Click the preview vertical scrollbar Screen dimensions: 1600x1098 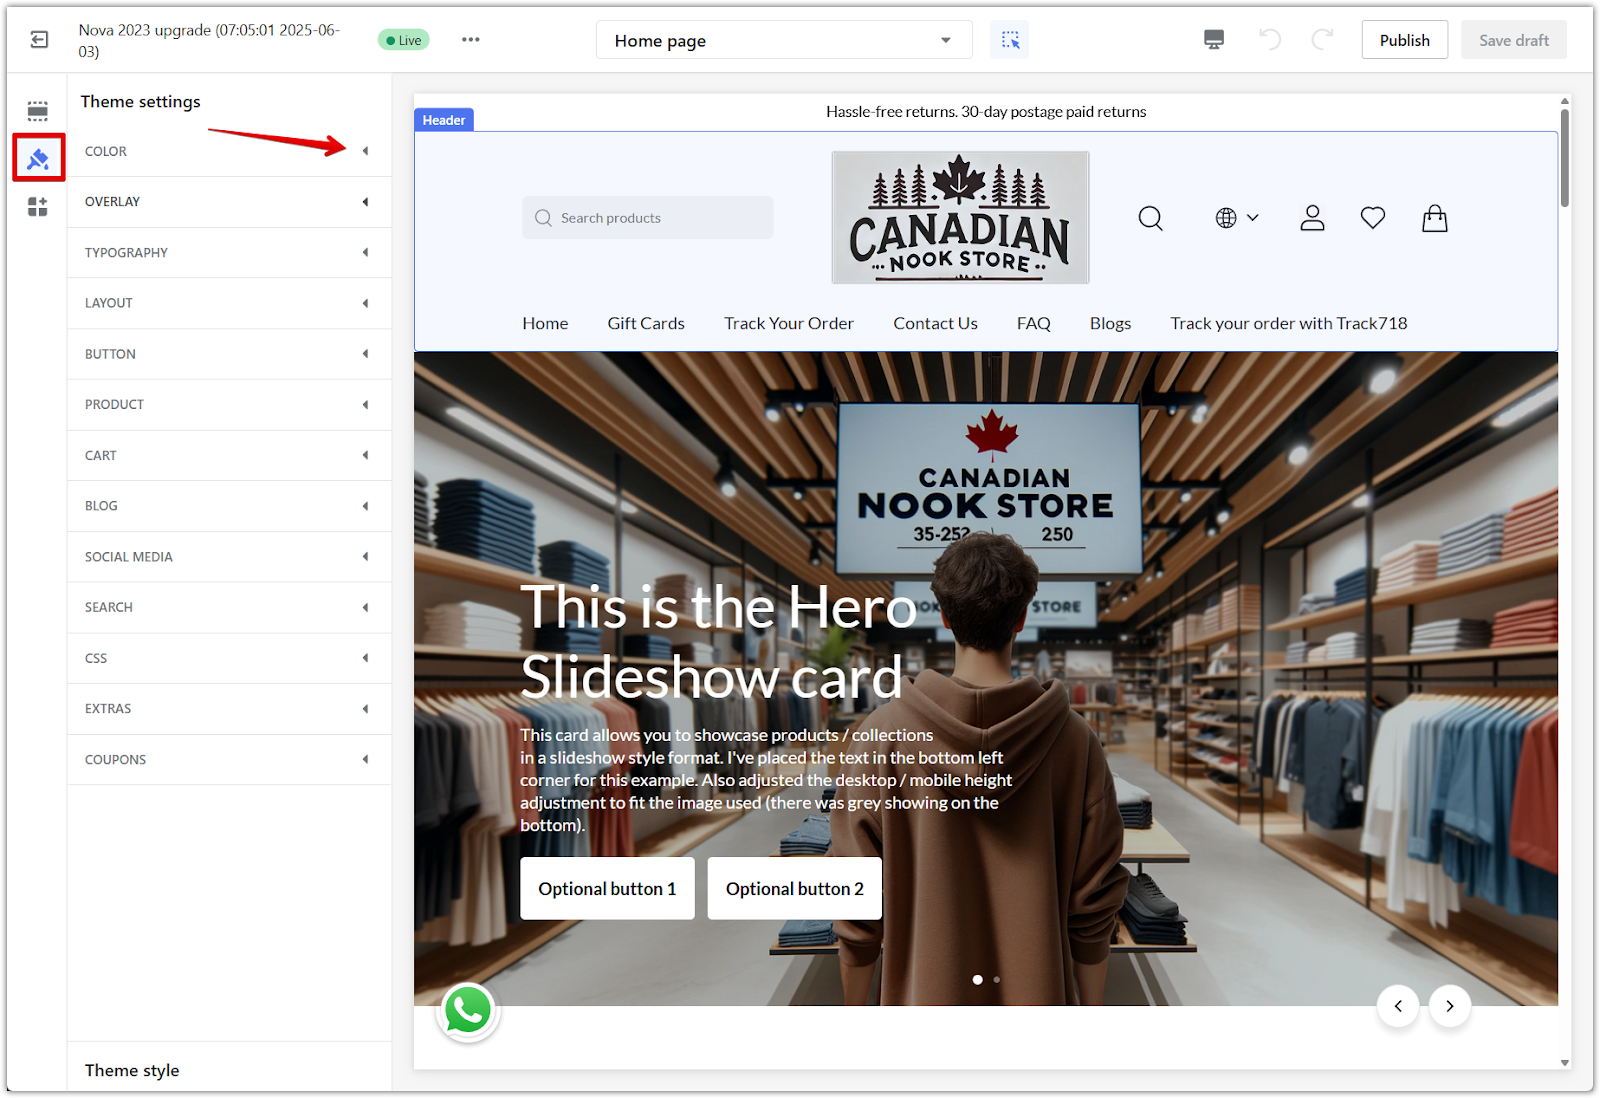tap(1565, 160)
